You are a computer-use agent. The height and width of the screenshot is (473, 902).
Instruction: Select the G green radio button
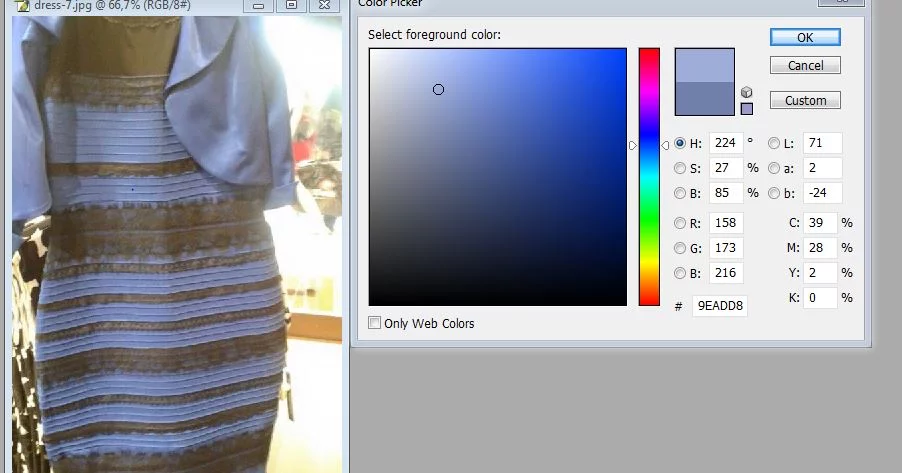point(681,248)
